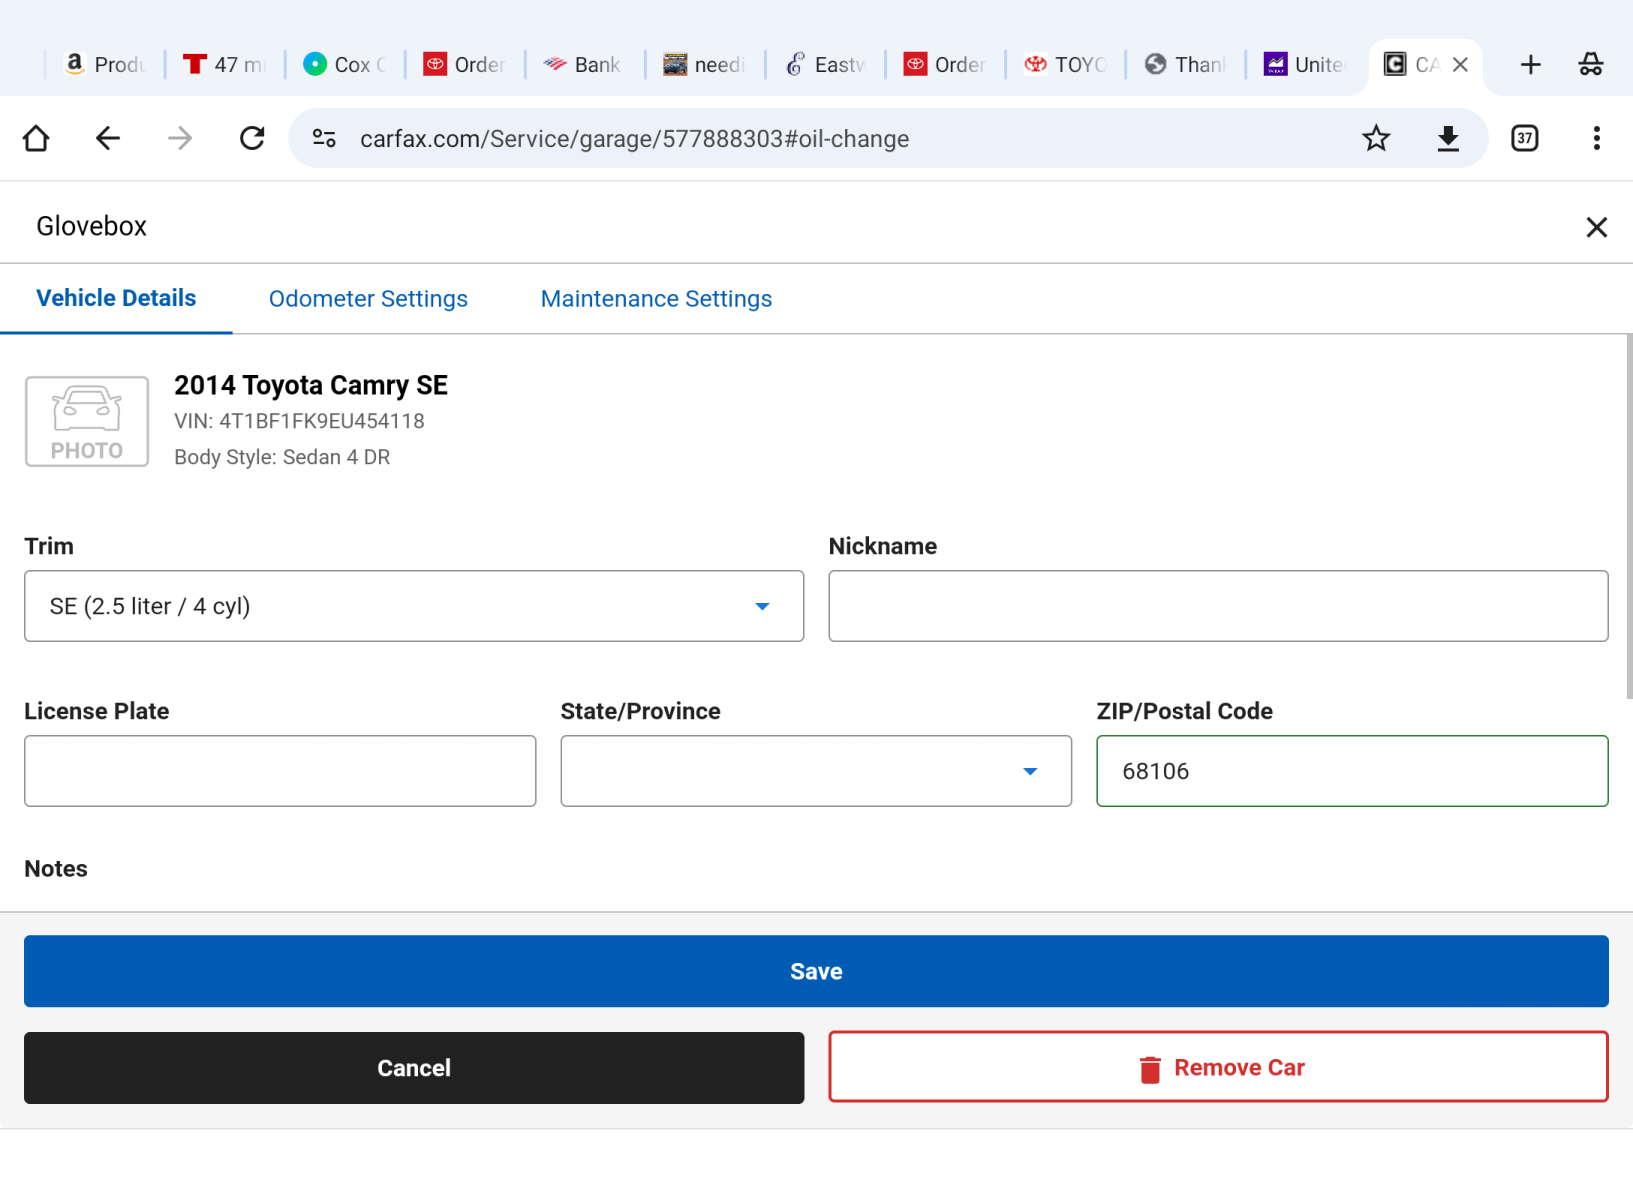Close the Glovebox panel
Image resolution: width=1633 pixels, height=1200 pixels.
[1596, 227]
